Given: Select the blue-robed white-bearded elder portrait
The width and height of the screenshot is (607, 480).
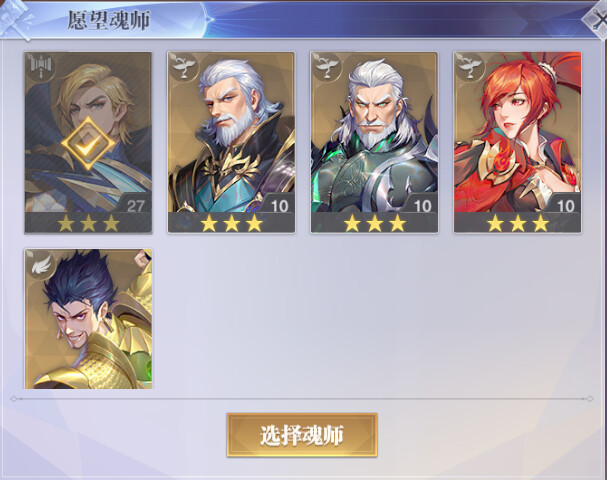Looking at the screenshot, I should [231, 132].
